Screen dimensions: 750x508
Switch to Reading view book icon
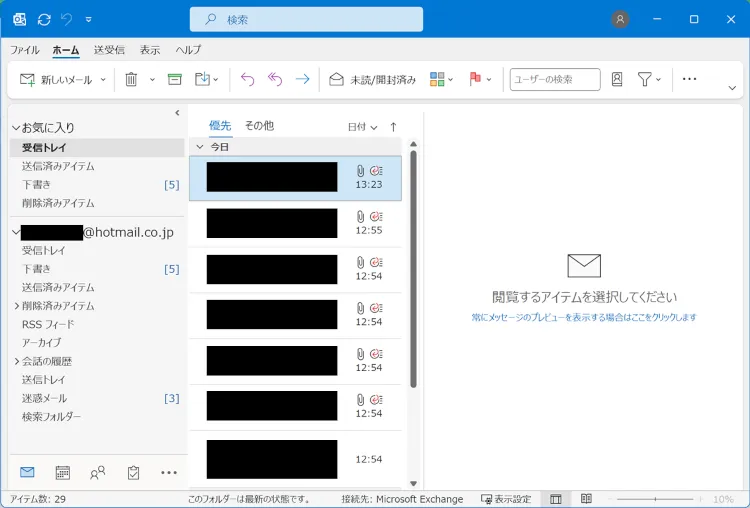click(x=586, y=499)
